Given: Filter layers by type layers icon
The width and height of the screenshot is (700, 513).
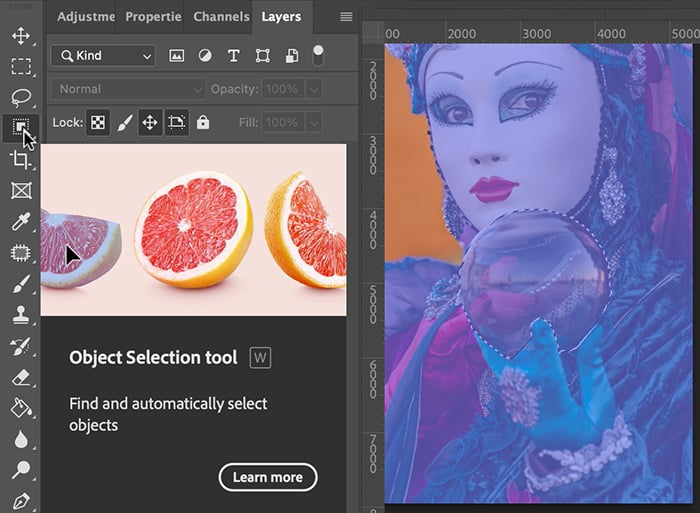Looking at the screenshot, I should coord(233,56).
